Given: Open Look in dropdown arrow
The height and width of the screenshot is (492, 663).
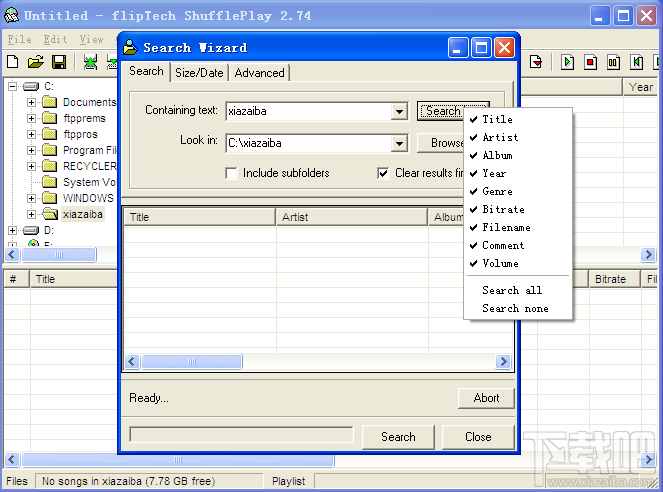Looking at the screenshot, I should [399, 143].
